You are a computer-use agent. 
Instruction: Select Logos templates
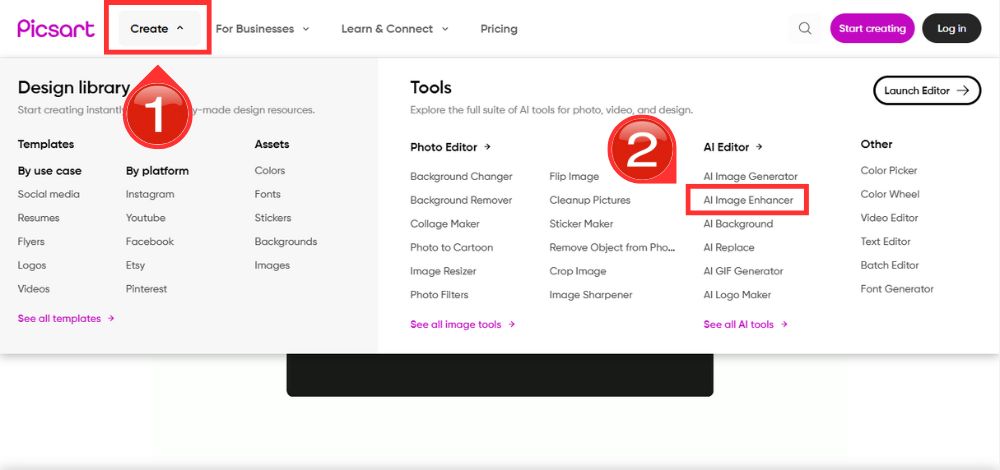[32, 265]
